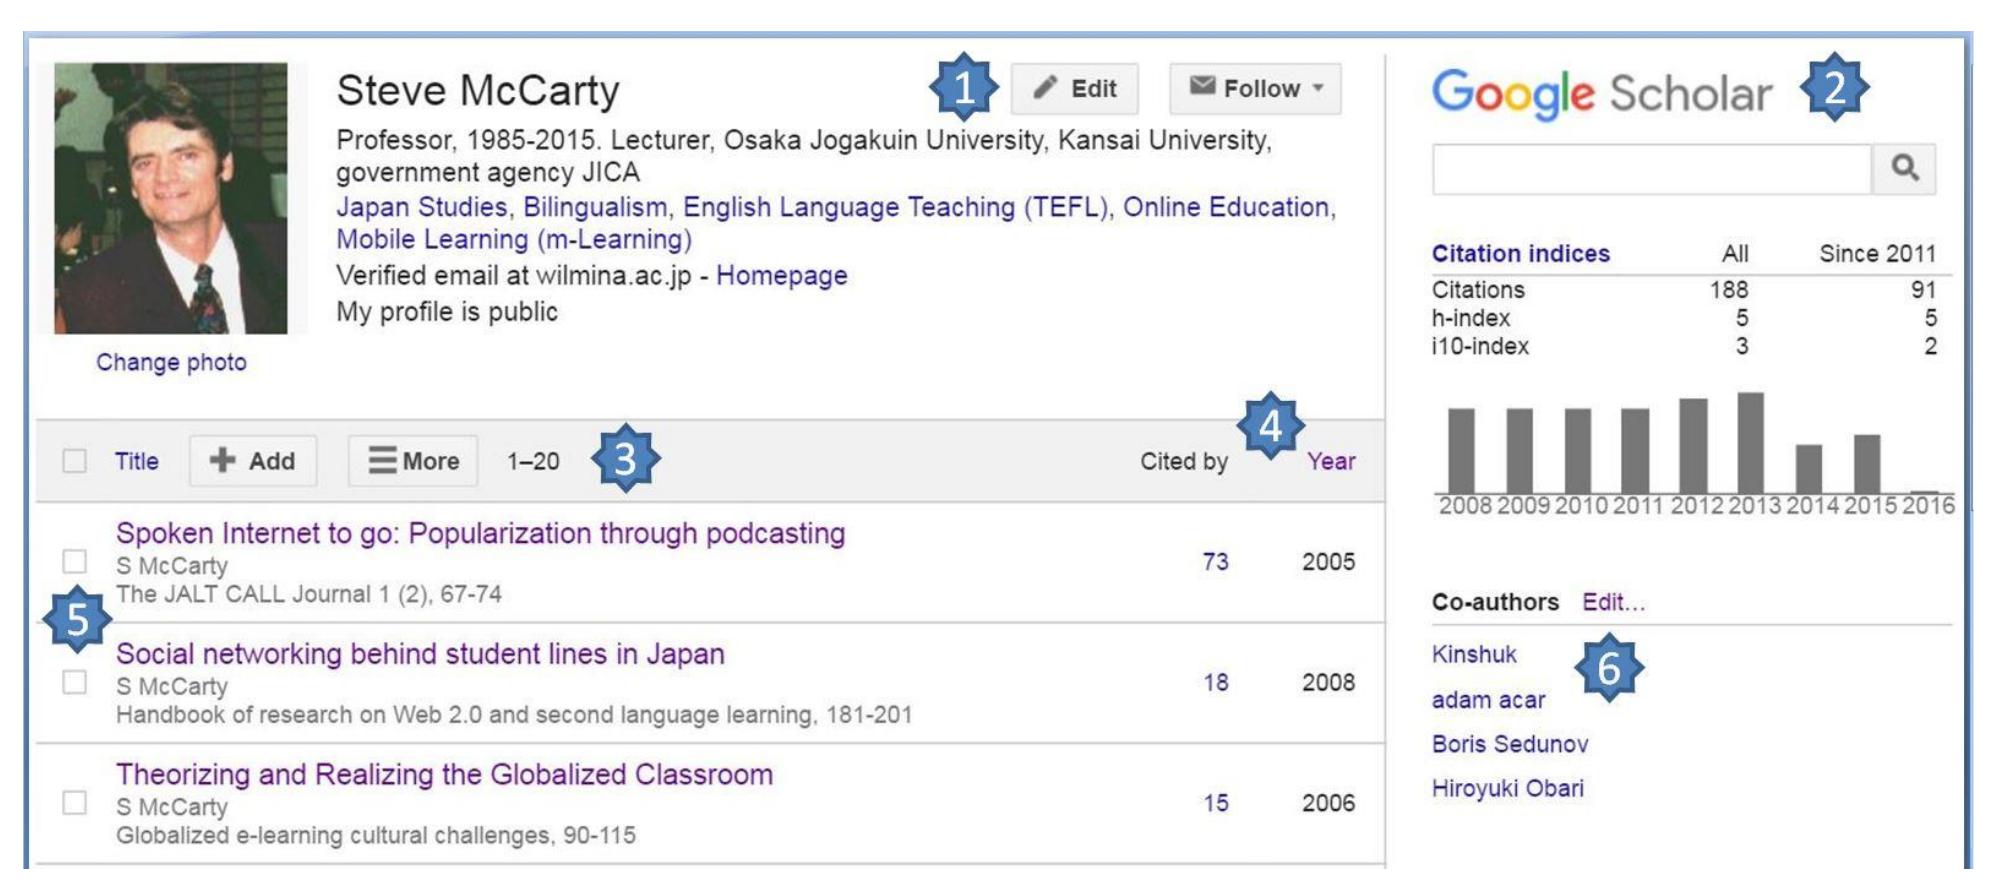The width and height of the screenshot is (2002, 880).
Task: Open the Homepage link
Action: coord(781,275)
